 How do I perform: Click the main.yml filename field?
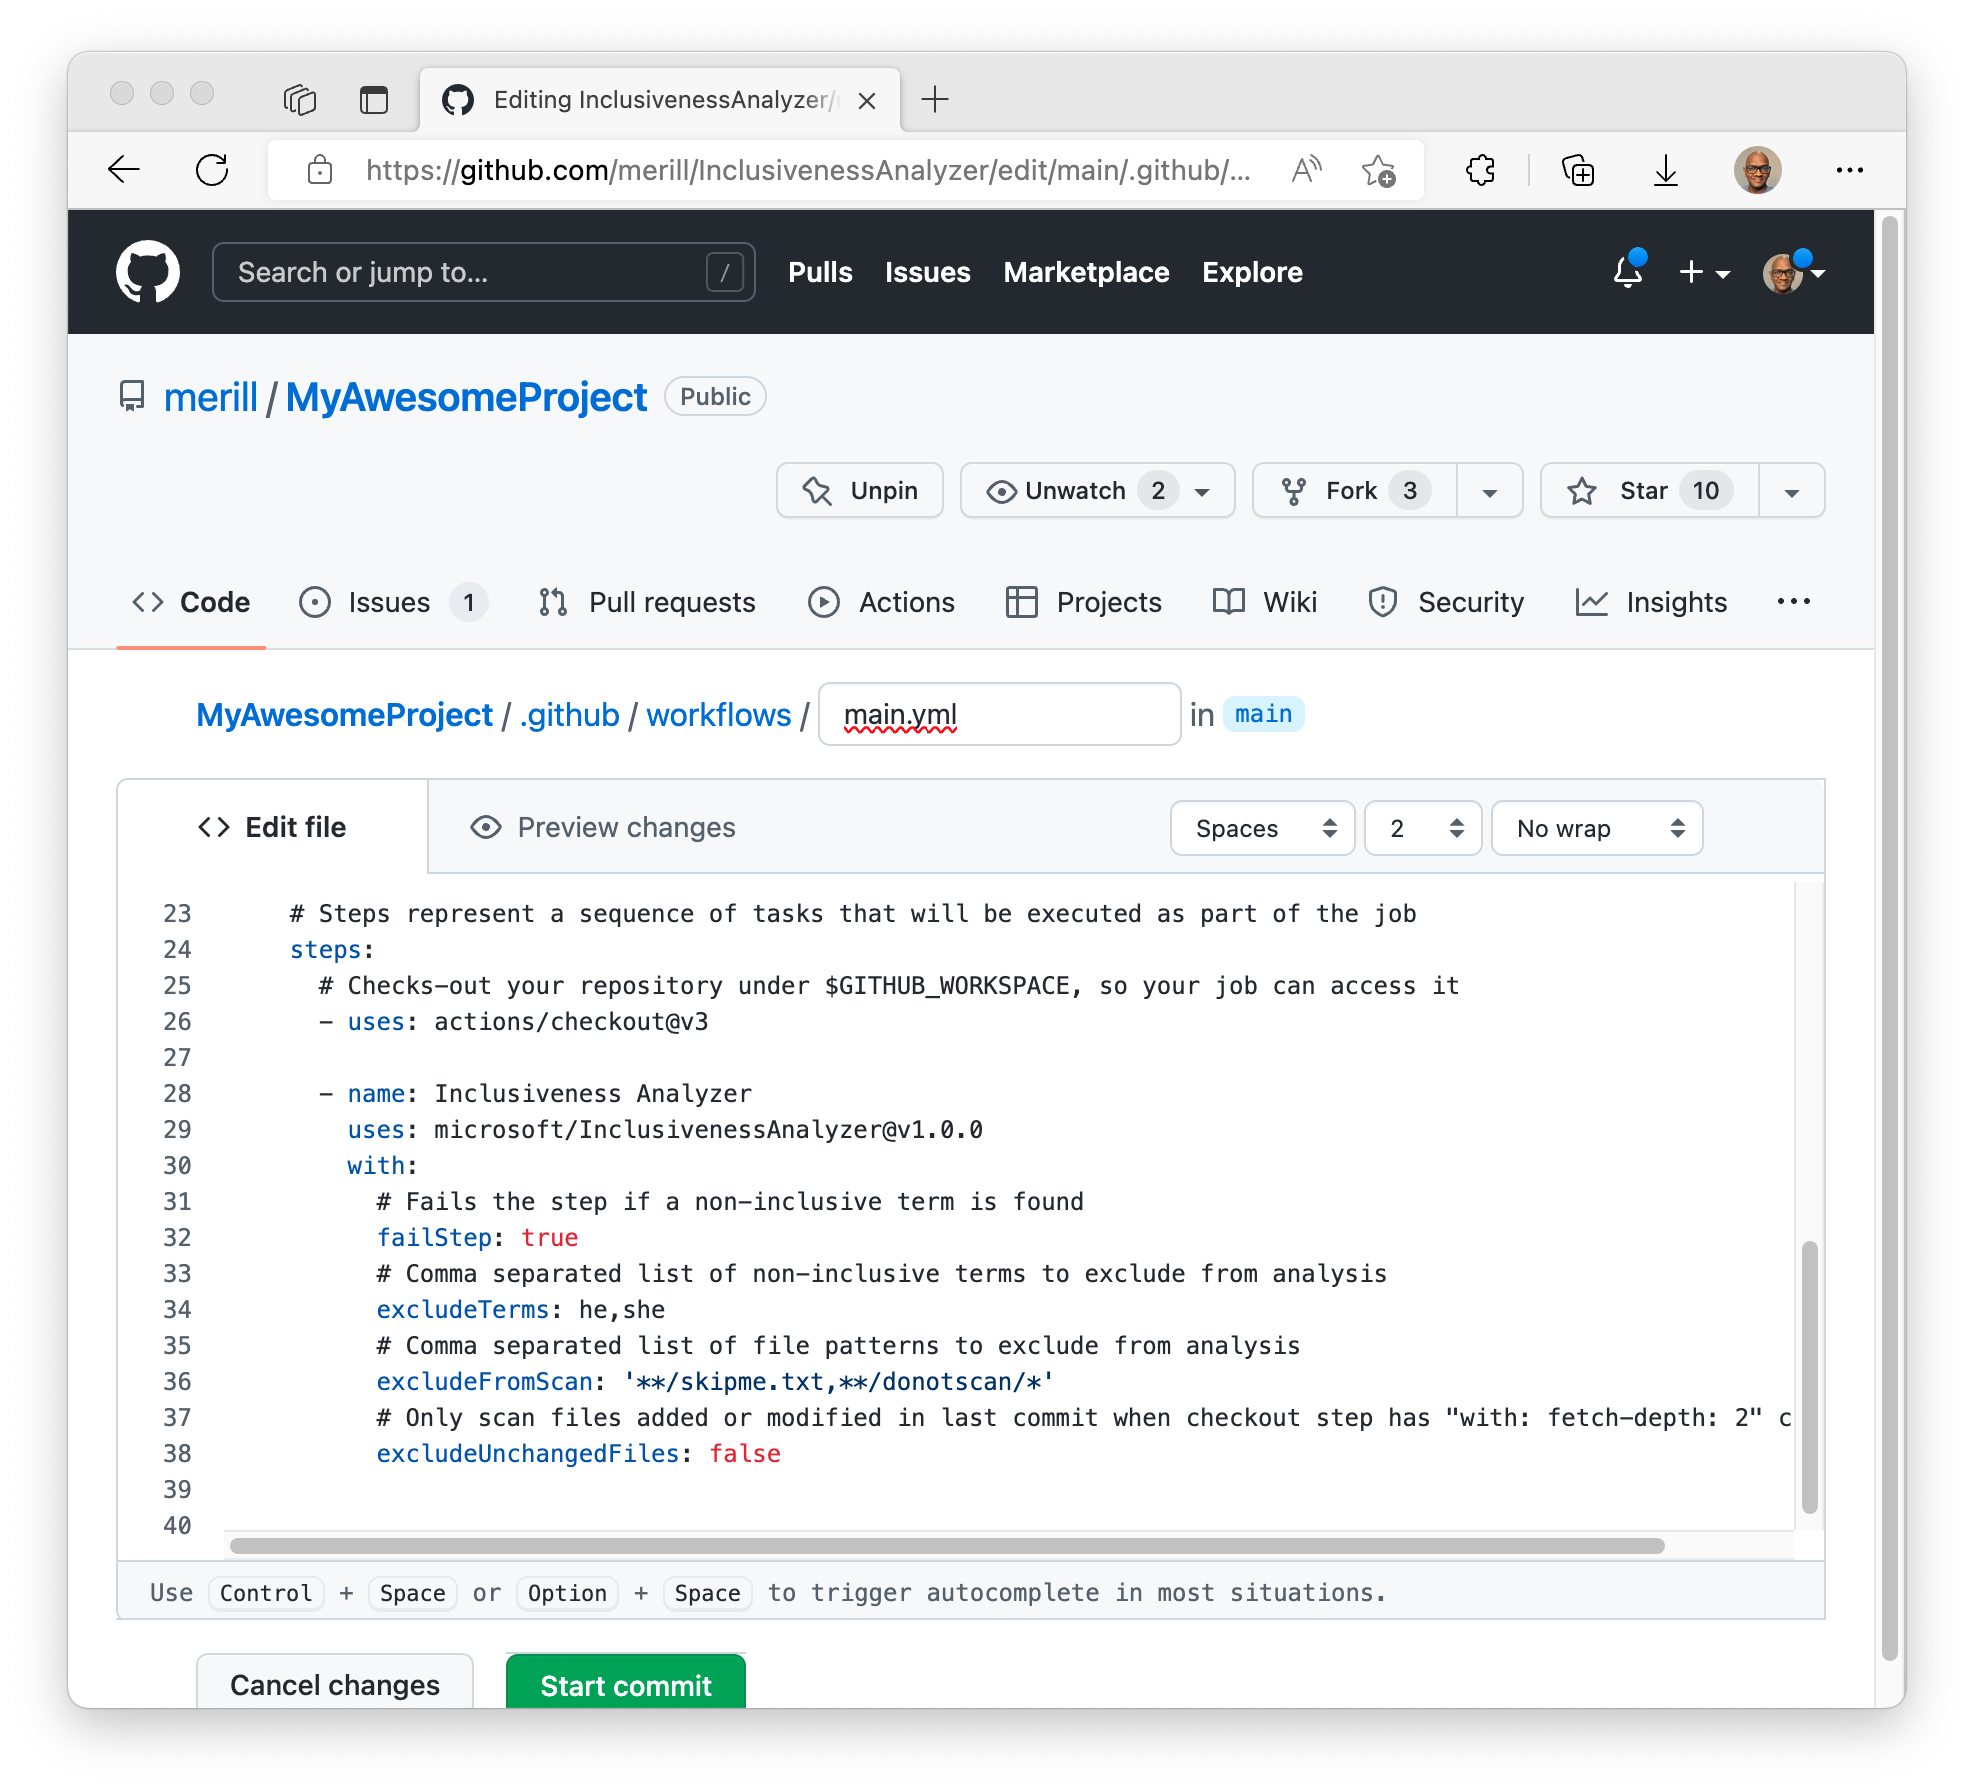coord(999,714)
